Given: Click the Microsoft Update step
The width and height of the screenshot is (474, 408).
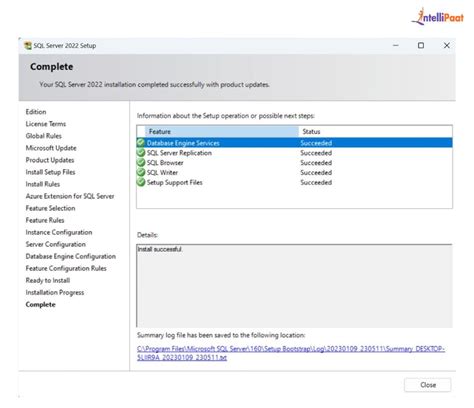Looking at the screenshot, I should [51, 148].
